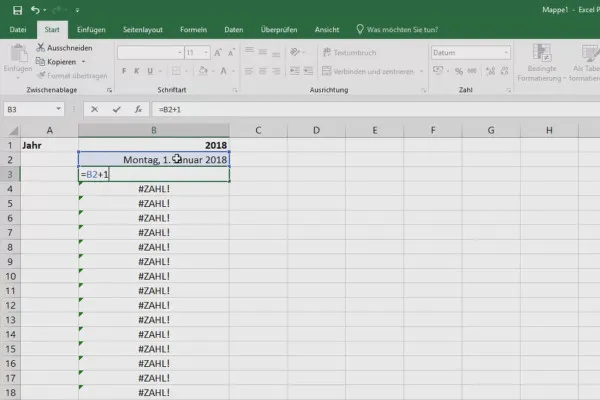Click the font color A icon
The image size is (600, 400).
[223, 71]
